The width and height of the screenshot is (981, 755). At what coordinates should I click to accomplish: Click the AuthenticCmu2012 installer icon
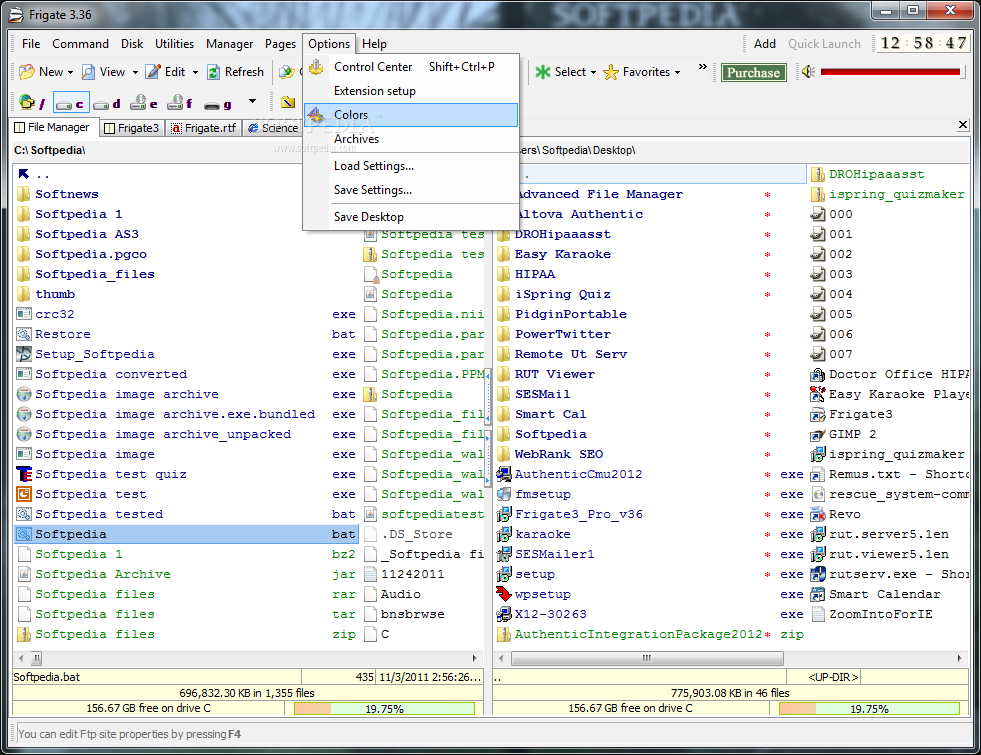coord(504,474)
